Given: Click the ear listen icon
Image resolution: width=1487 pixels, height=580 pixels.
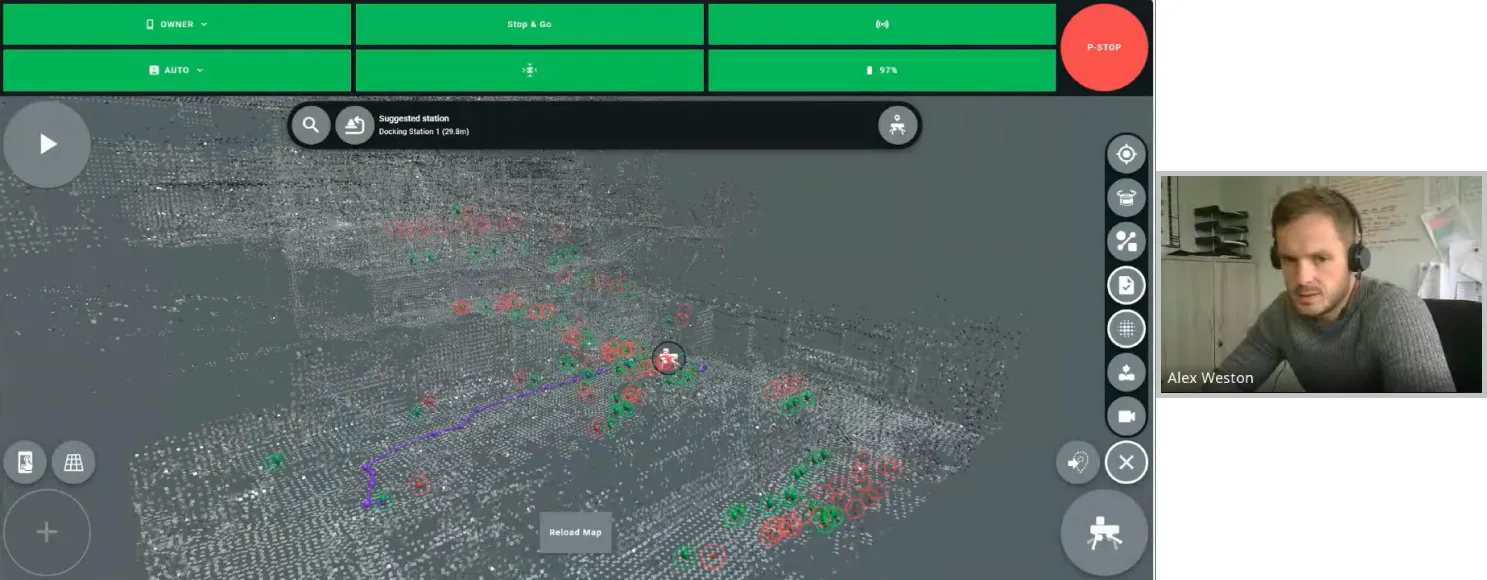Looking at the screenshot, I should tap(1077, 462).
